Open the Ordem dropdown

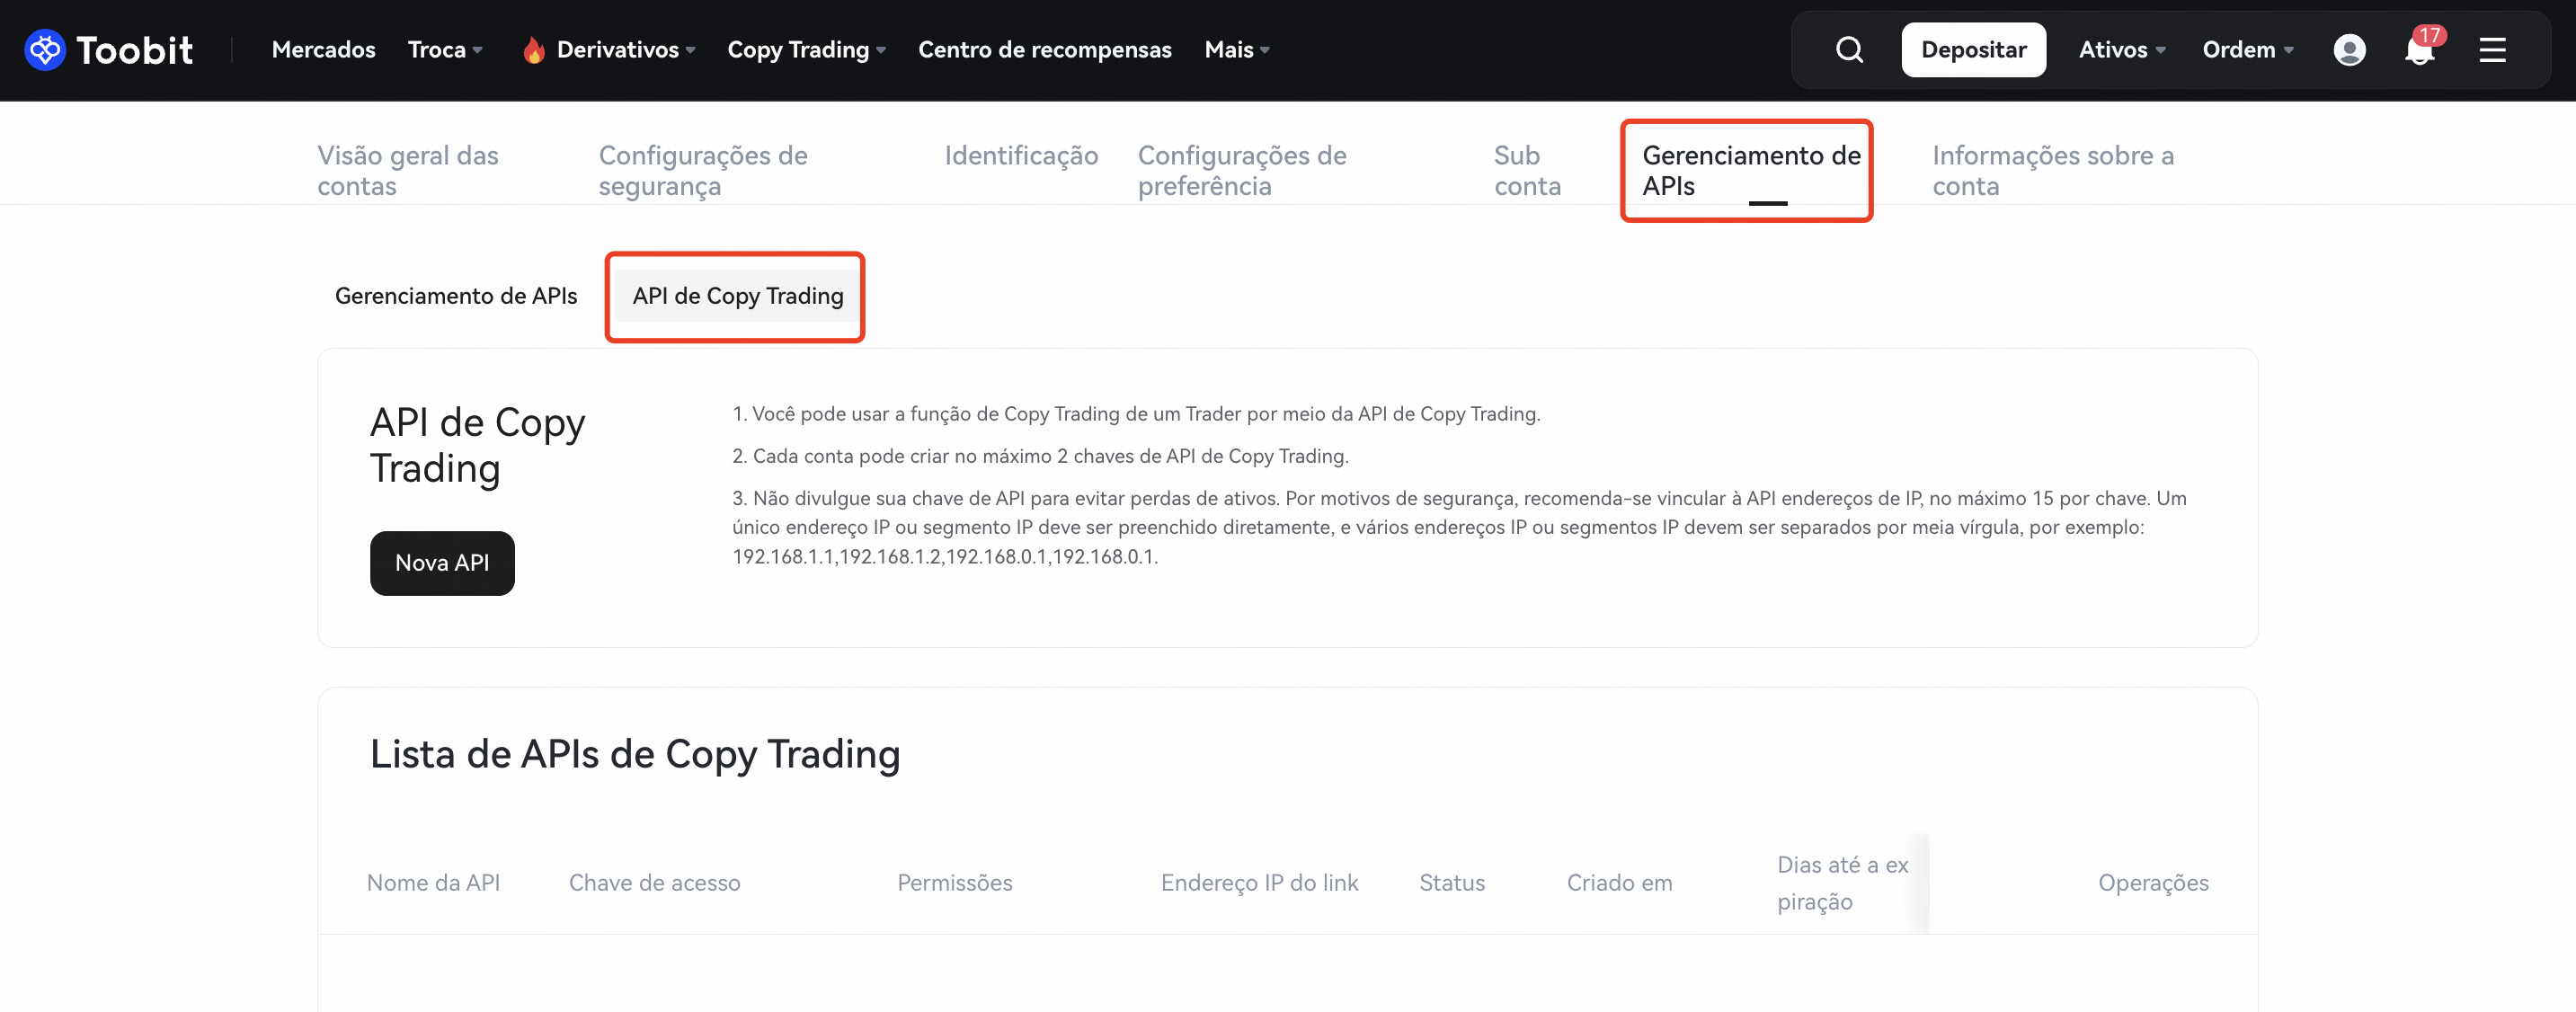click(2247, 50)
